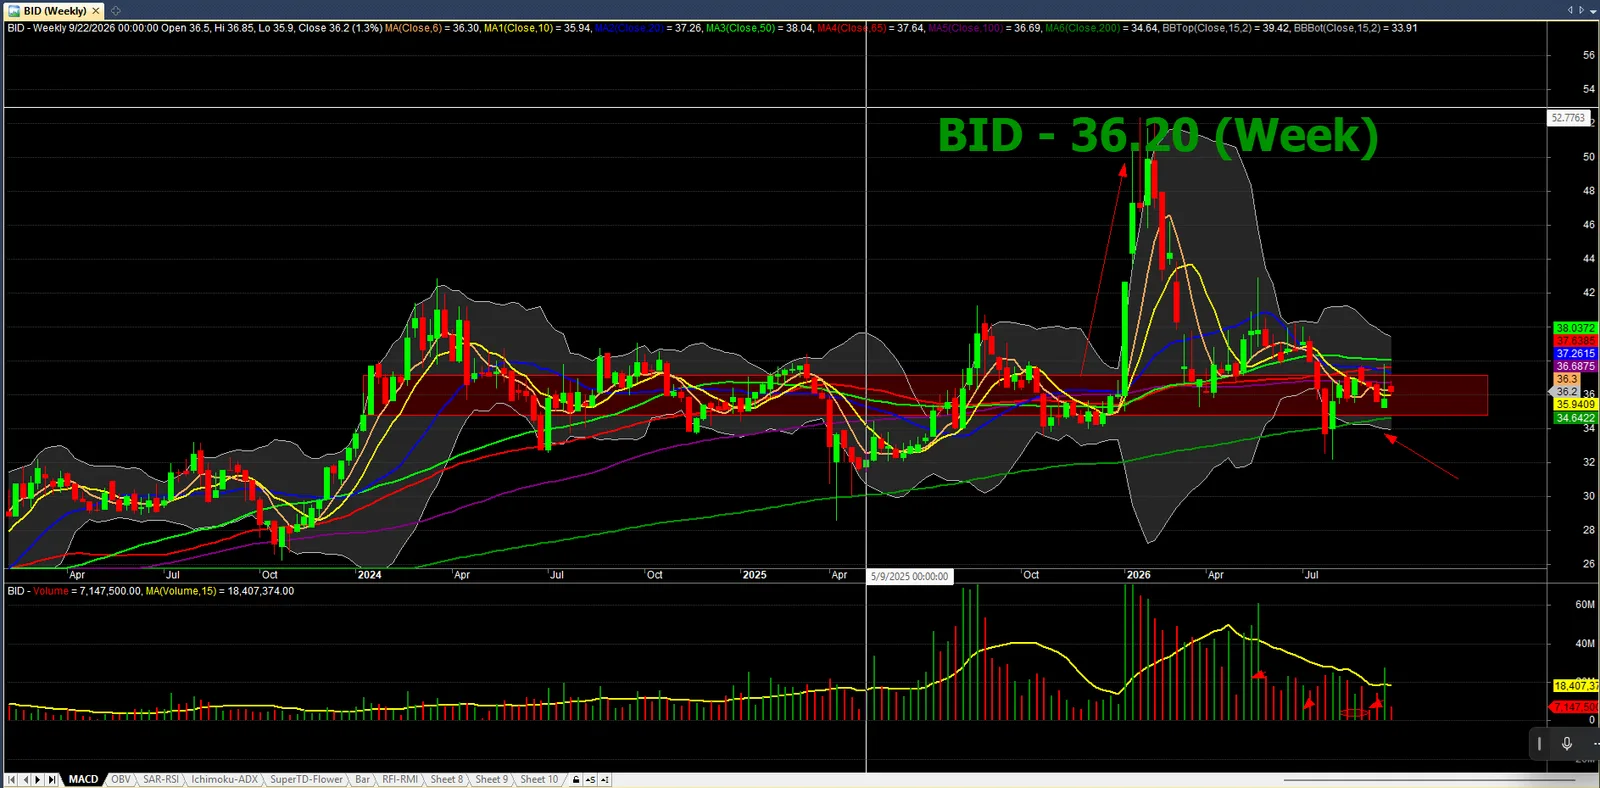
Task: Select the SuperTD-Flower sheet tab
Action: pos(306,780)
